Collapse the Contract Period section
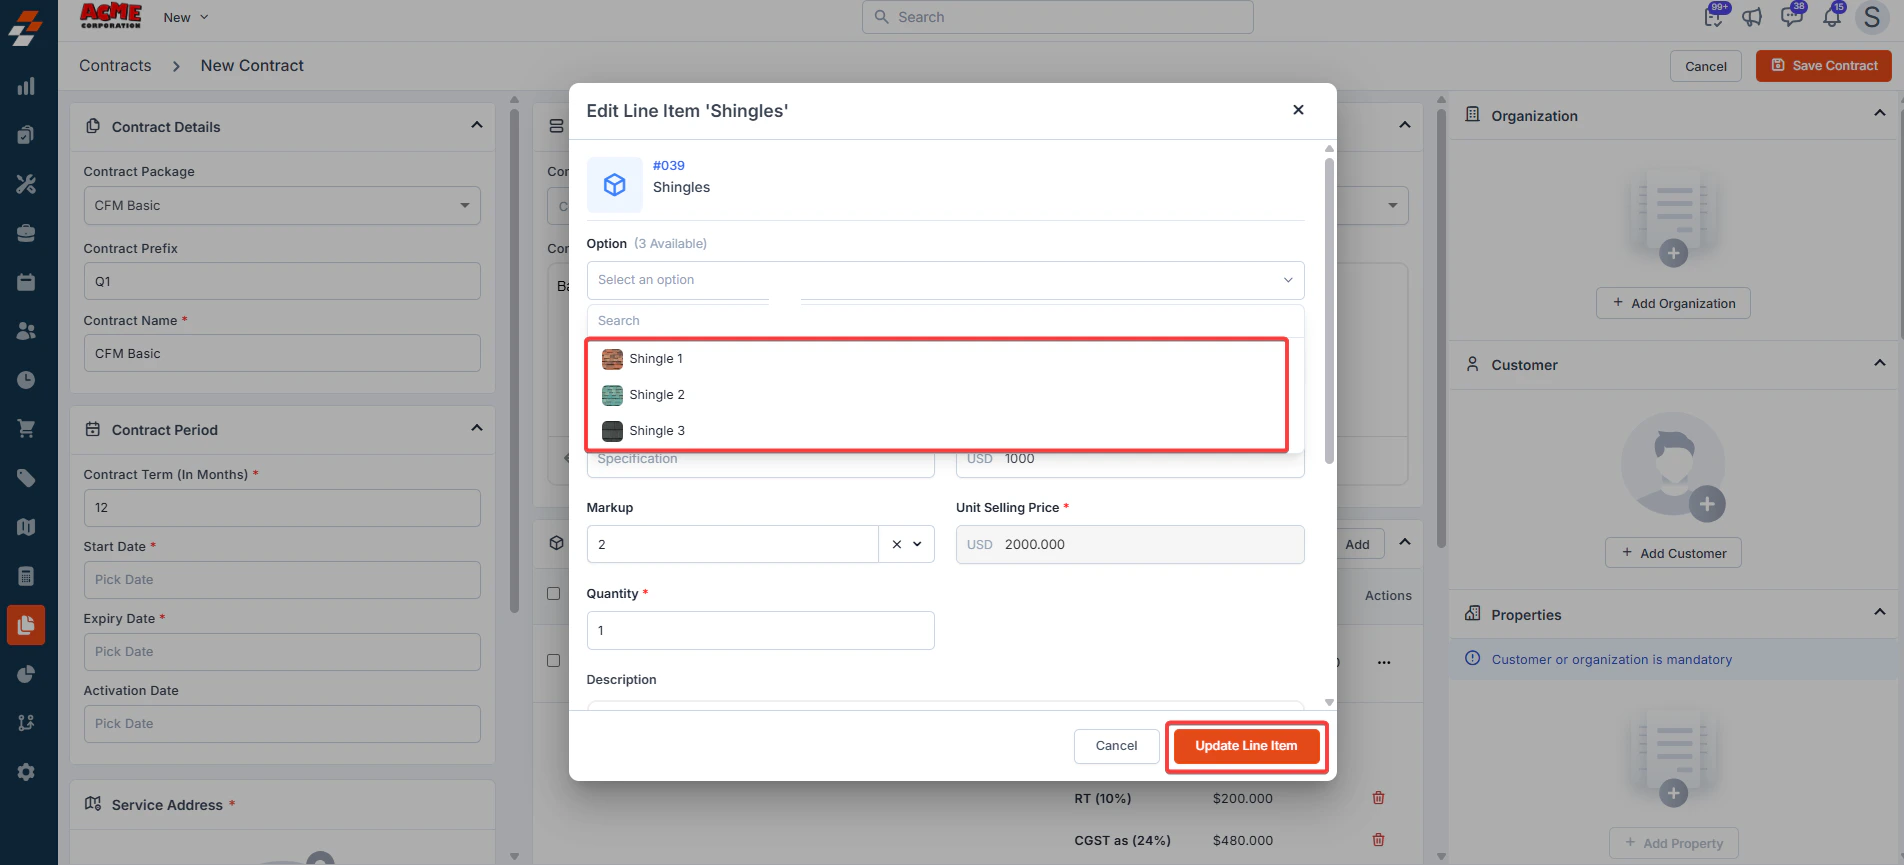 coord(477,428)
